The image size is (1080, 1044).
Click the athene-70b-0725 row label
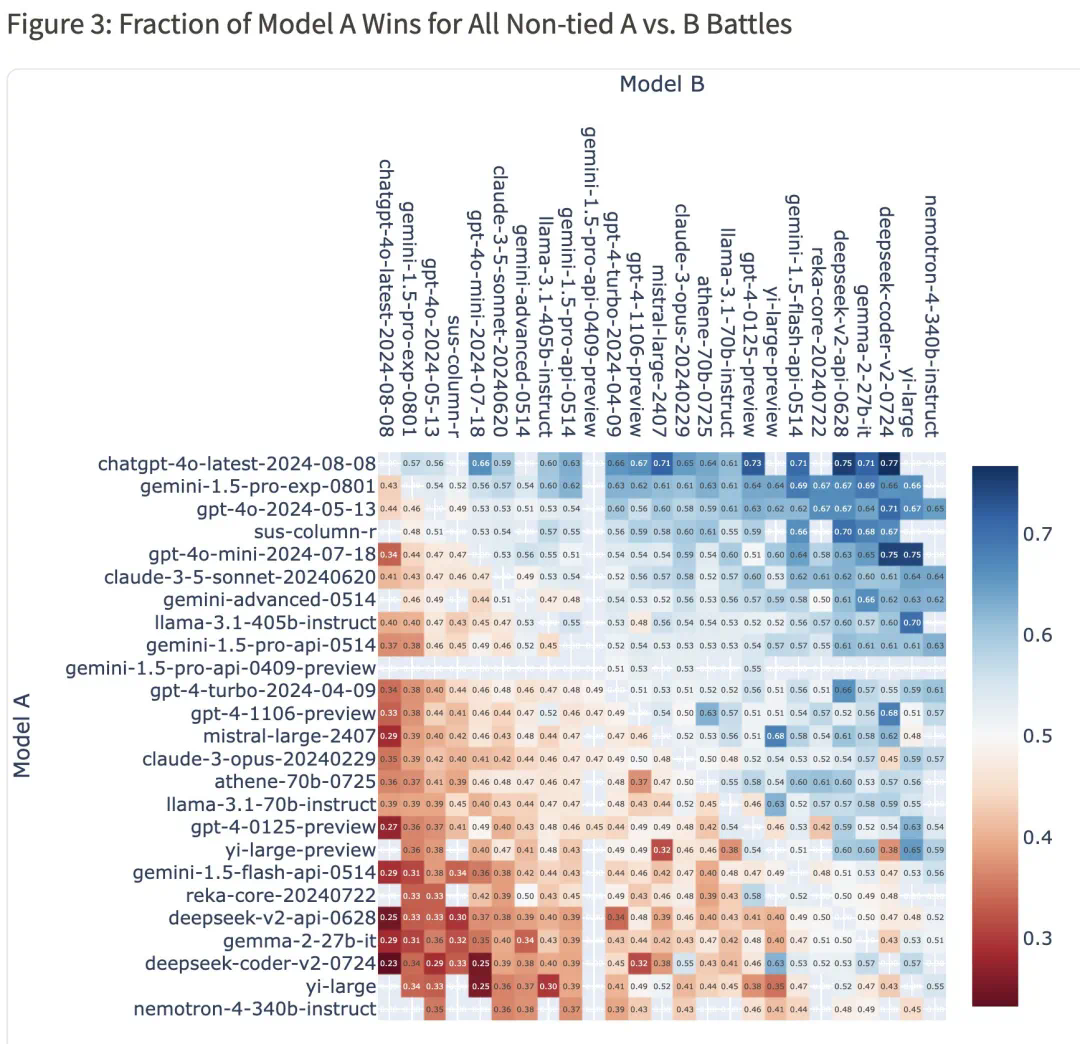point(295,782)
